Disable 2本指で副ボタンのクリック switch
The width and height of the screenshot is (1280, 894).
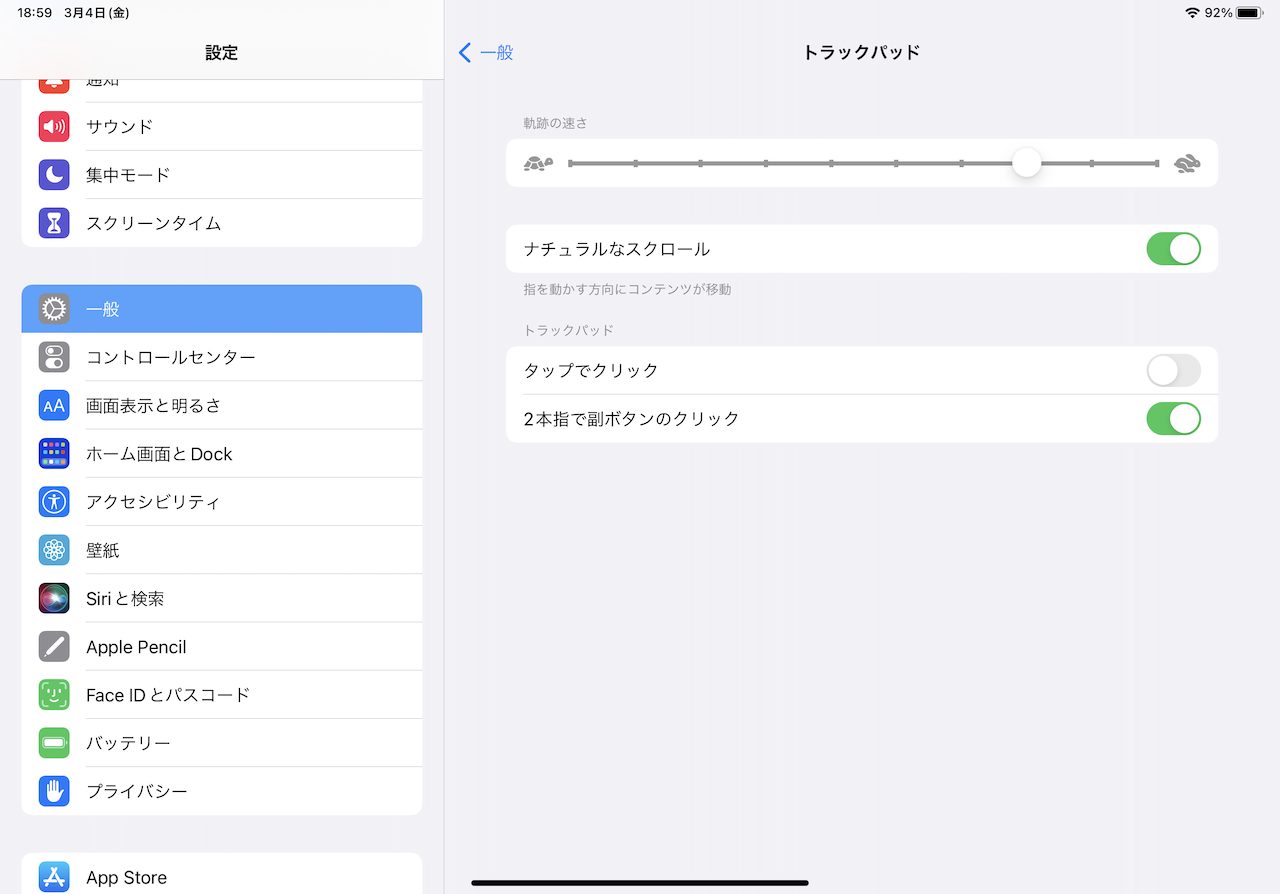coord(1173,419)
